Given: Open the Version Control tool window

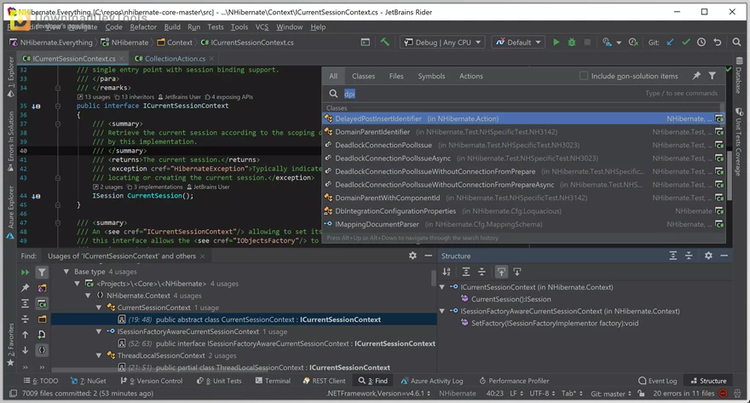Looking at the screenshot, I should [x=151, y=381].
